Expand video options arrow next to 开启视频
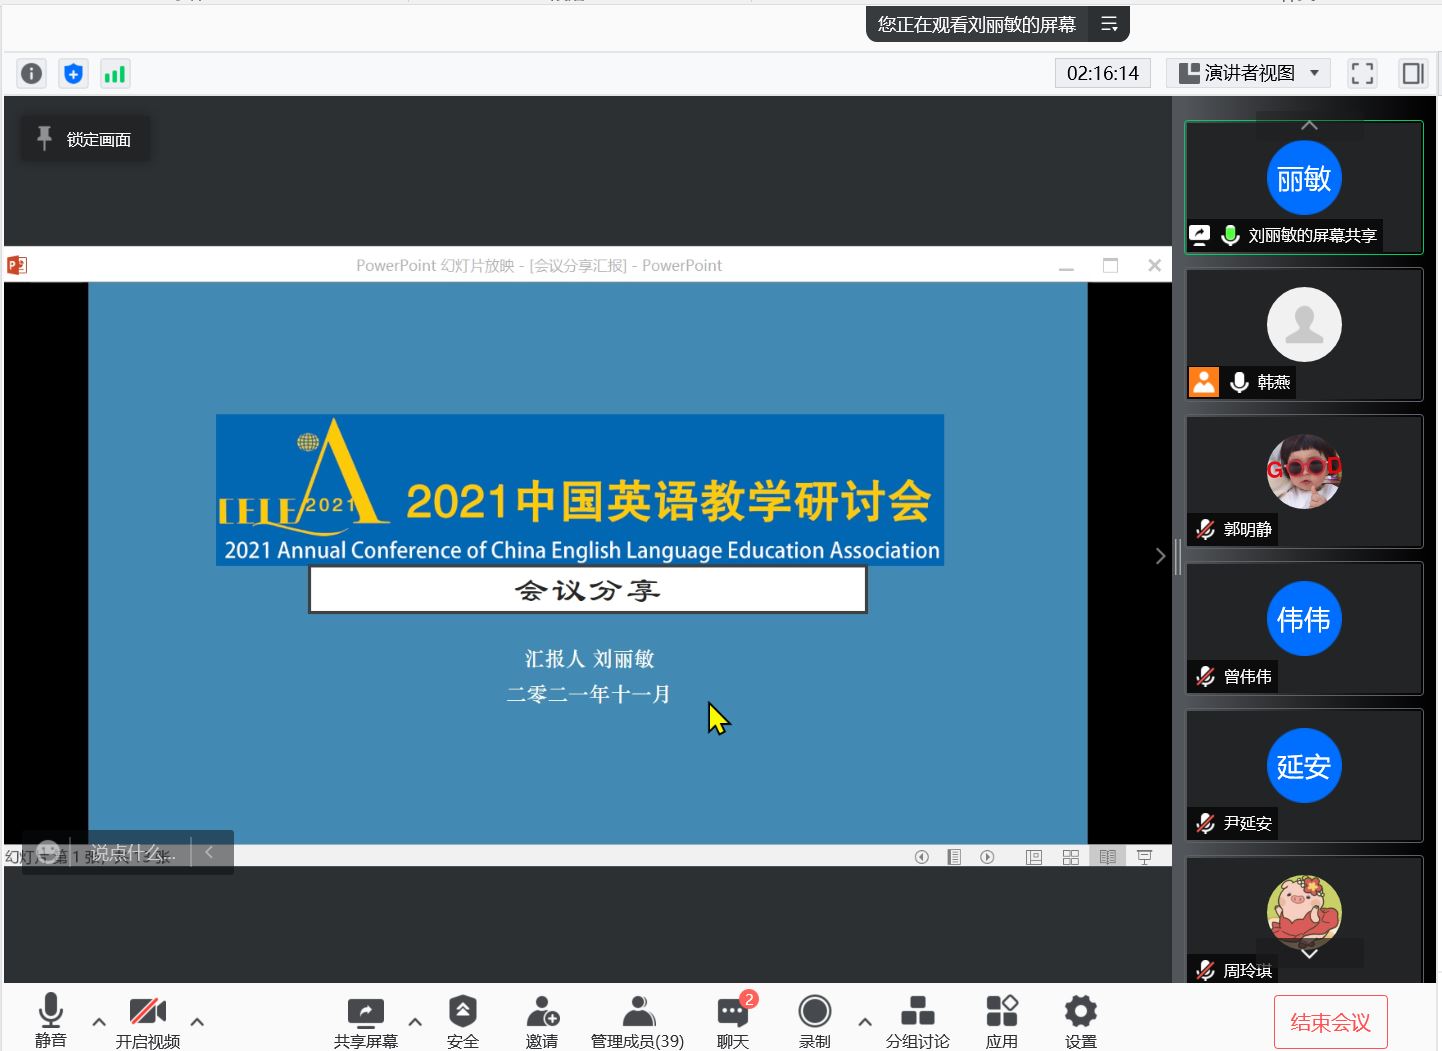1442x1051 pixels. (197, 1022)
